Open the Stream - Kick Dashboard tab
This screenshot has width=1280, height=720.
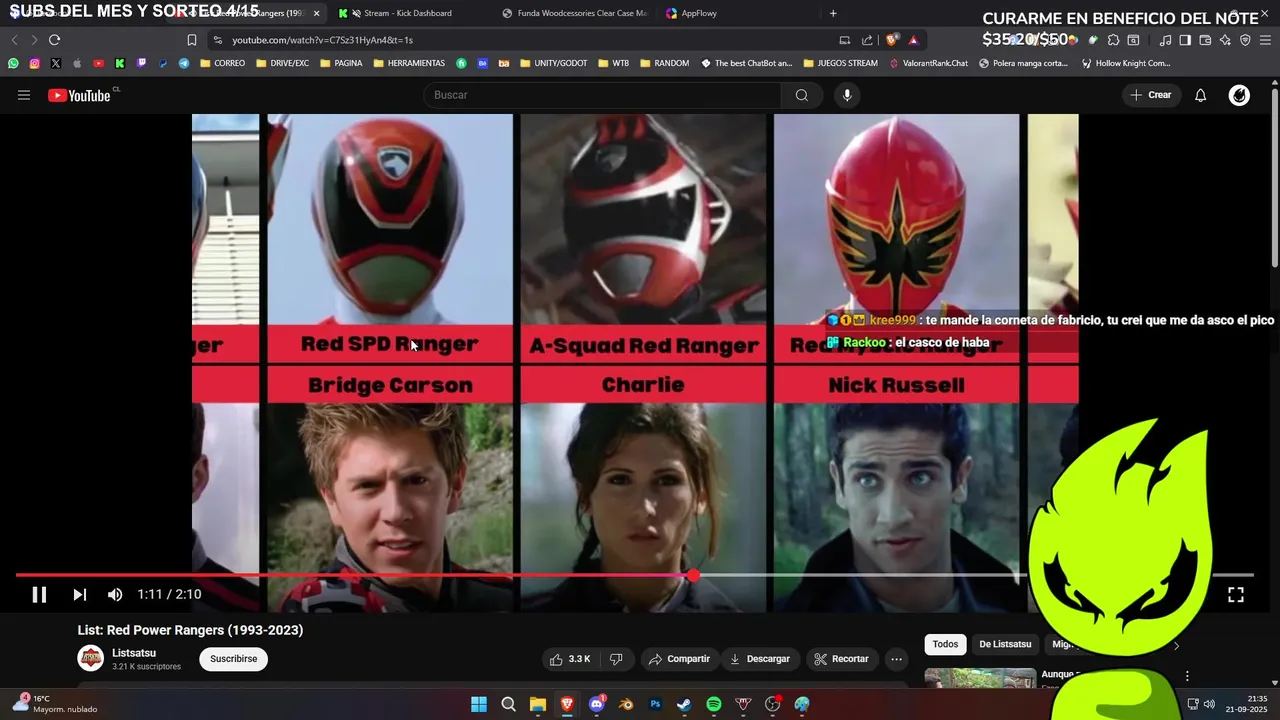(407, 13)
